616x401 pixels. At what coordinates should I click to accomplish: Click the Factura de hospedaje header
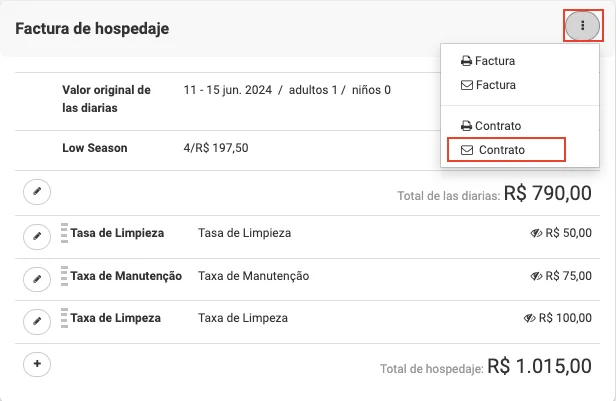(91, 29)
